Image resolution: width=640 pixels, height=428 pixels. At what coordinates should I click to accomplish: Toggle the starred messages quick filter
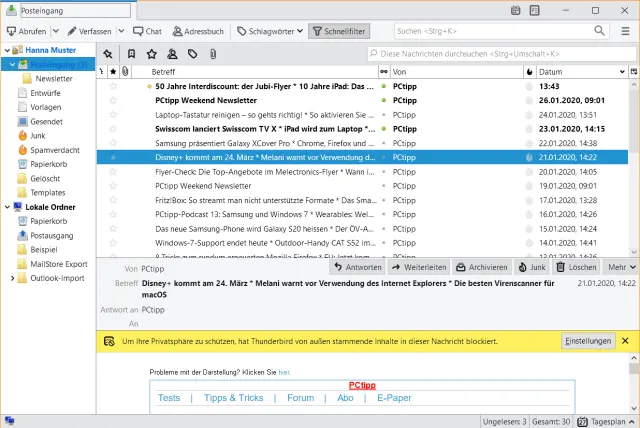(x=152, y=54)
